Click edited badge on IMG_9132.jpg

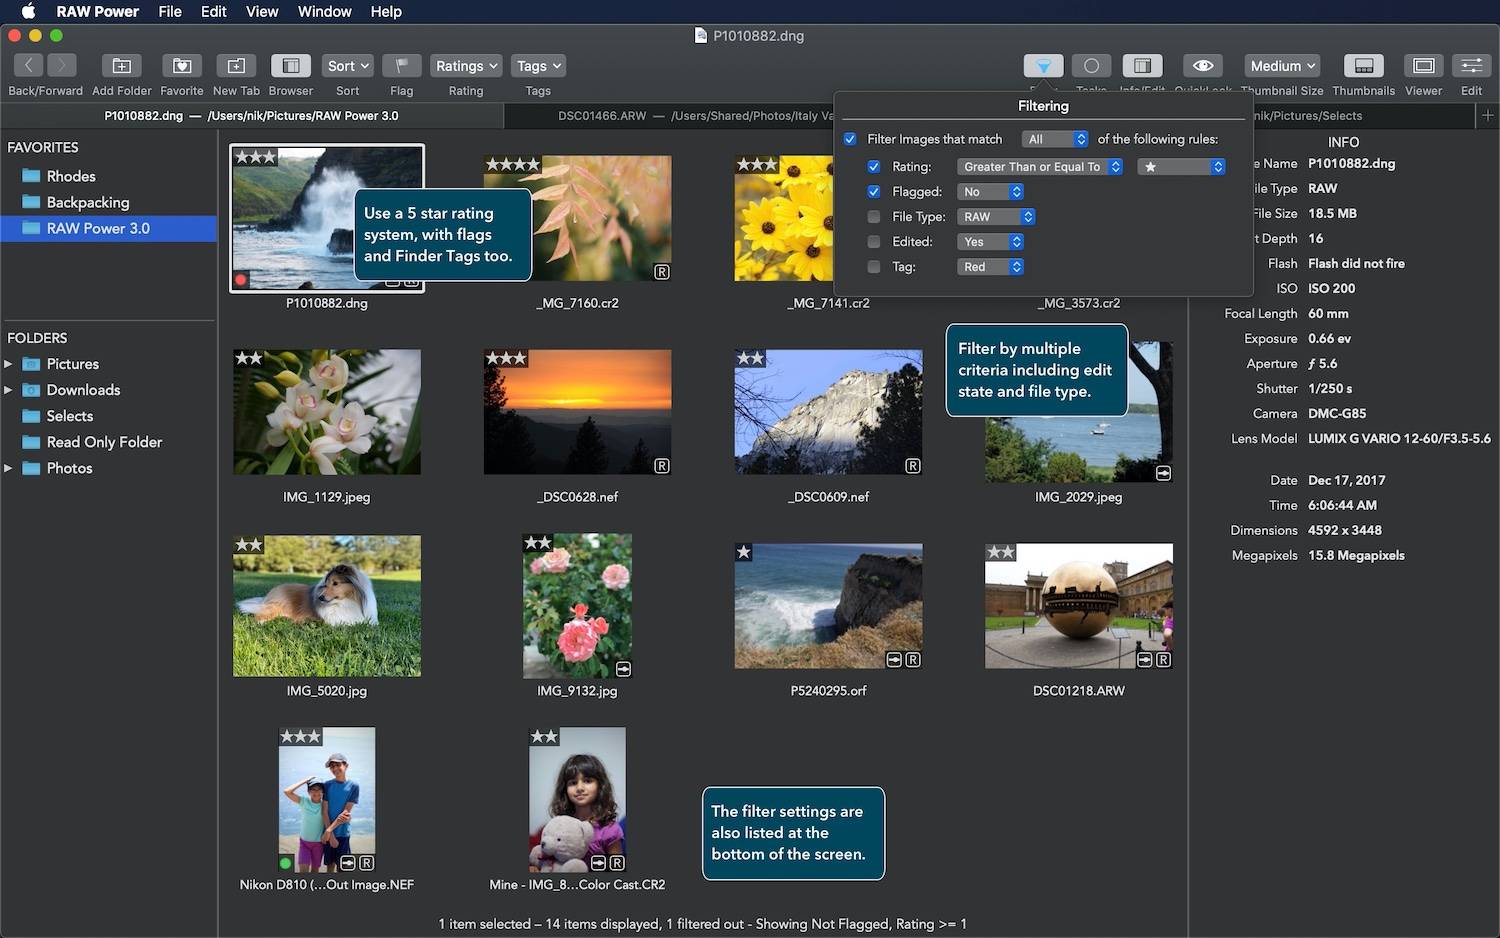pyautogui.click(x=623, y=669)
